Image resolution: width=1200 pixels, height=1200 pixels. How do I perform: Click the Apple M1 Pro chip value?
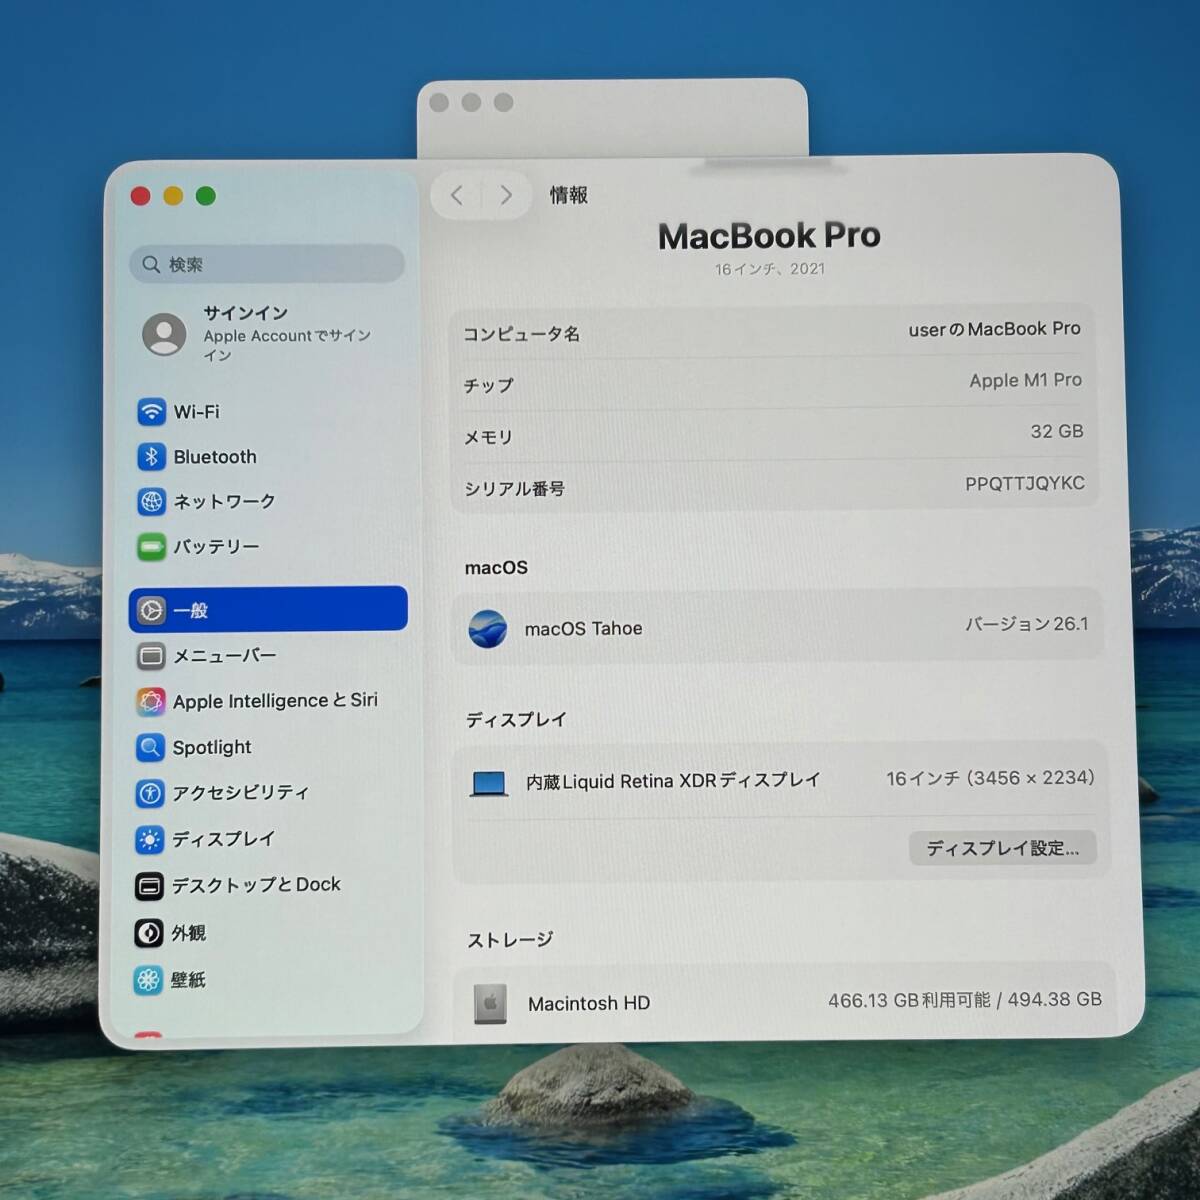coord(1025,380)
